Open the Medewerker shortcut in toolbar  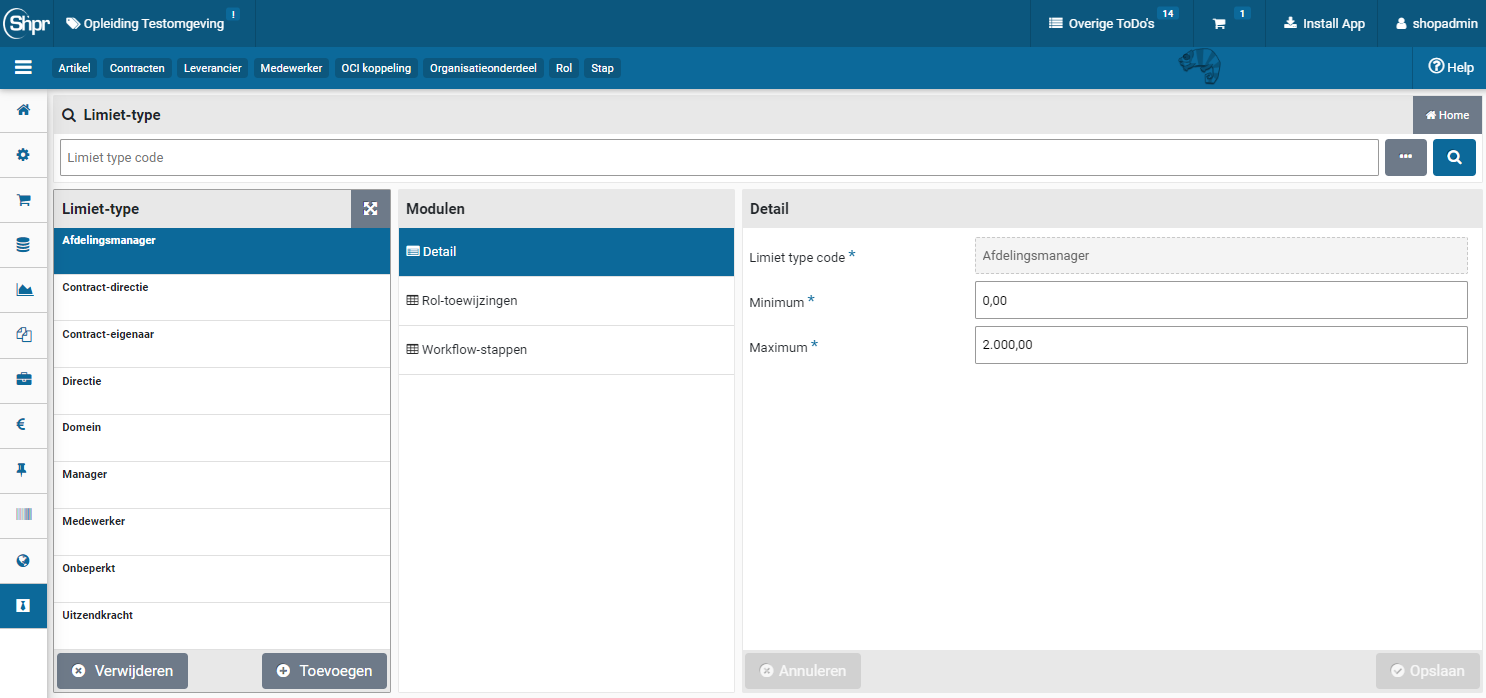coord(291,68)
